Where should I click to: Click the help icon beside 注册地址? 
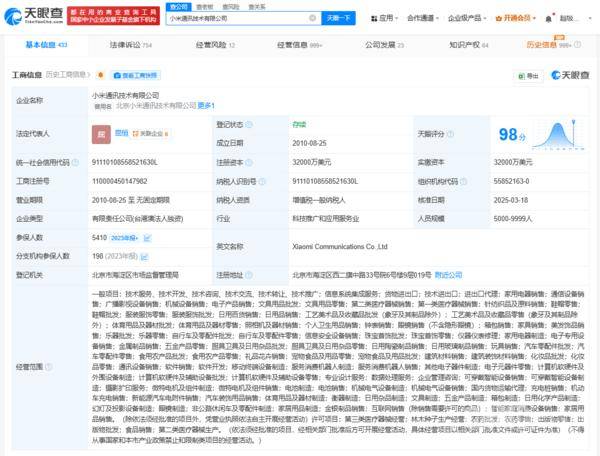pos(249,275)
